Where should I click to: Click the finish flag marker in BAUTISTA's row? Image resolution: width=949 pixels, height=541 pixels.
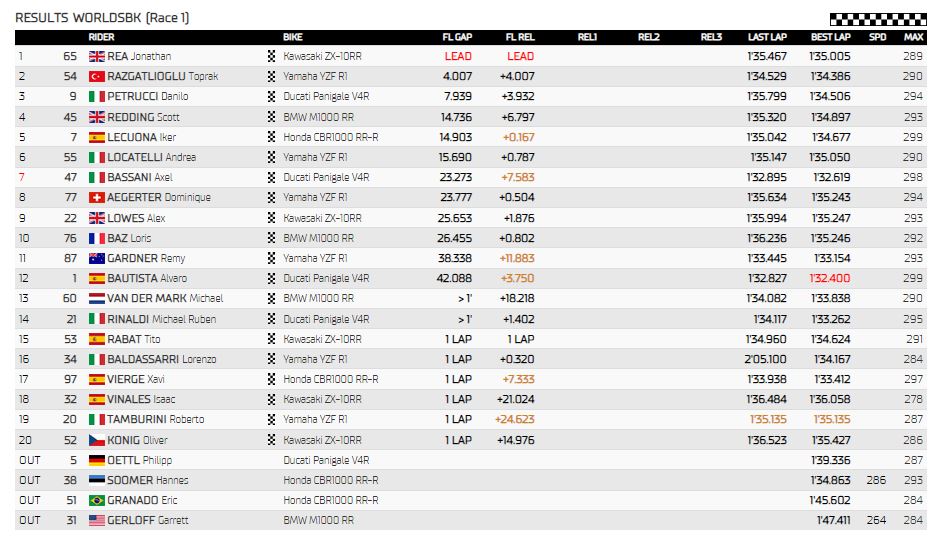pyautogui.click(x=271, y=278)
